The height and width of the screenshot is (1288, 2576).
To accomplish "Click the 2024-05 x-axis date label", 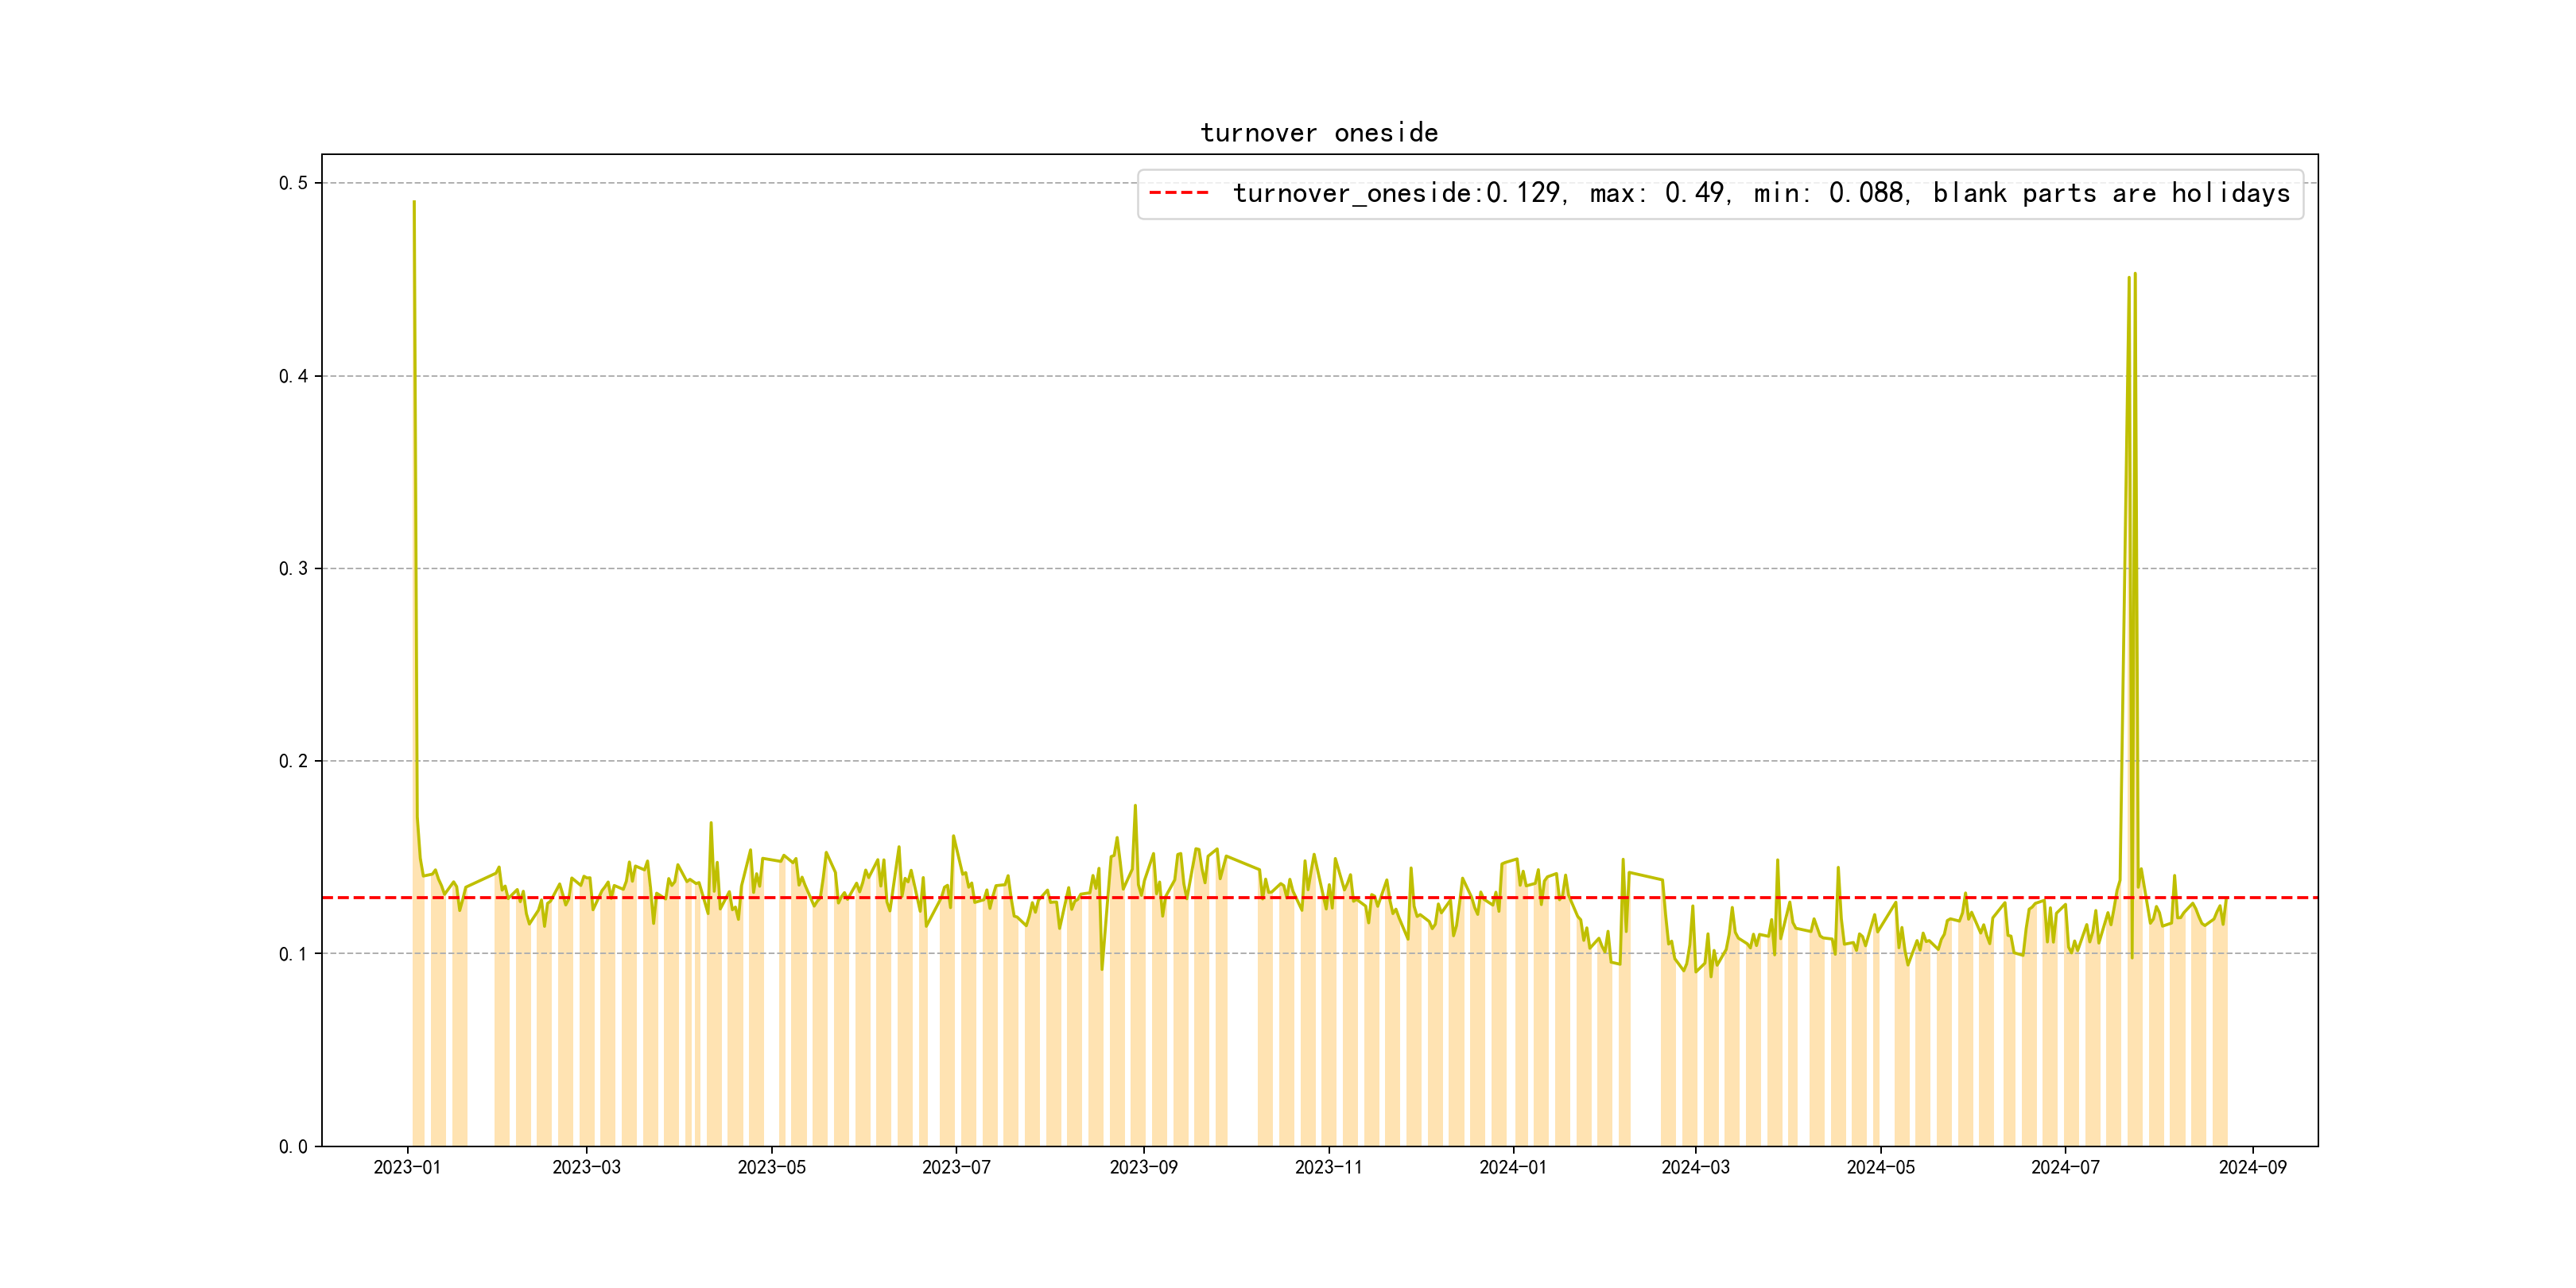I will pos(1880,1167).
